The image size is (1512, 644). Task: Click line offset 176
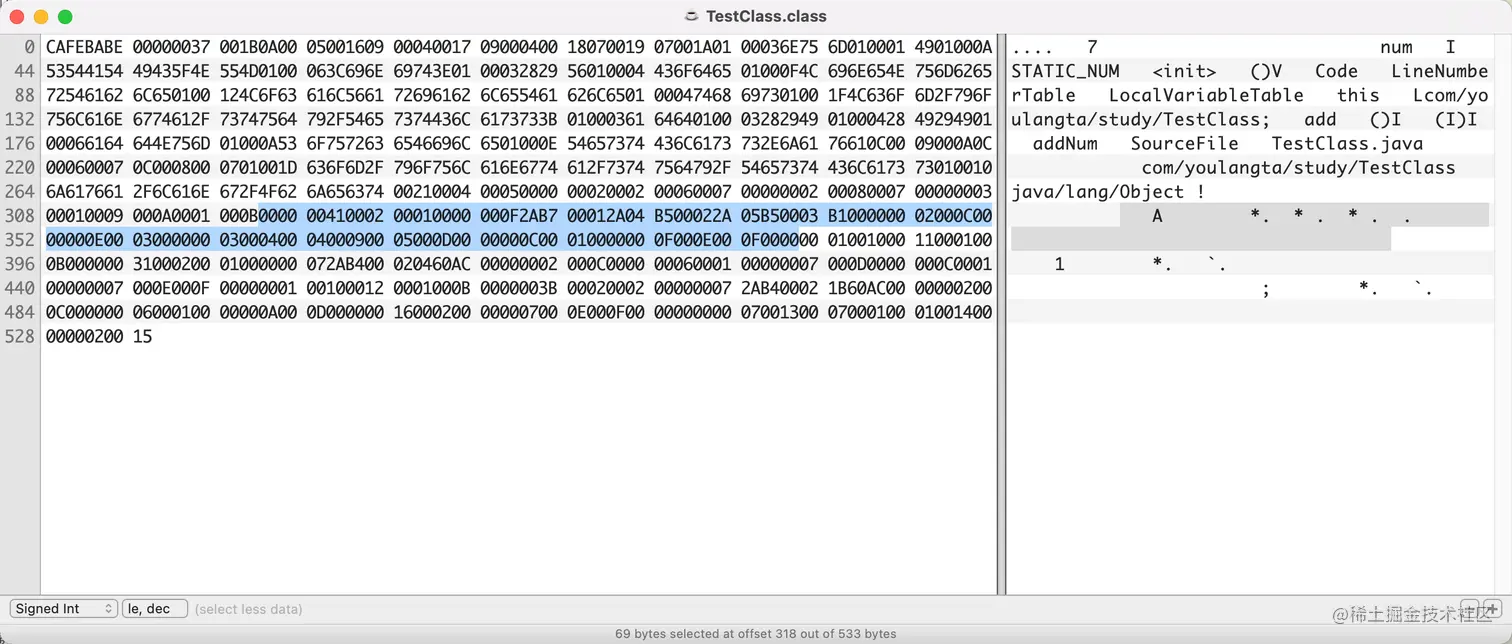(x=21, y=144)
